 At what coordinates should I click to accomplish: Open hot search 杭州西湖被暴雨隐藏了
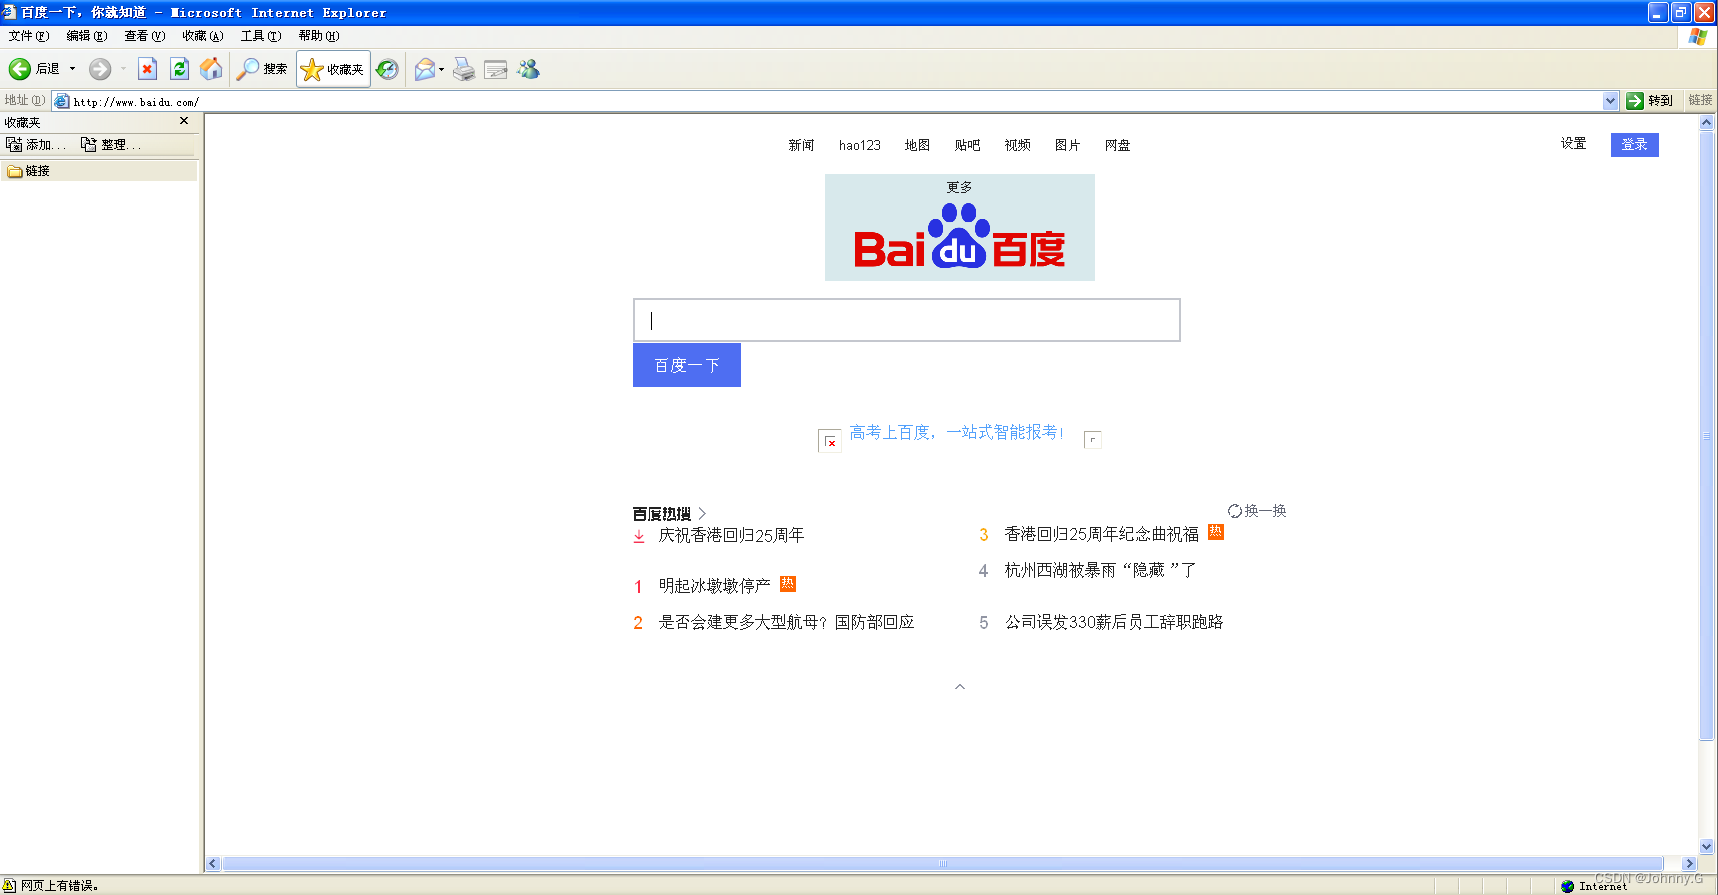click(x=1100, y=570)
